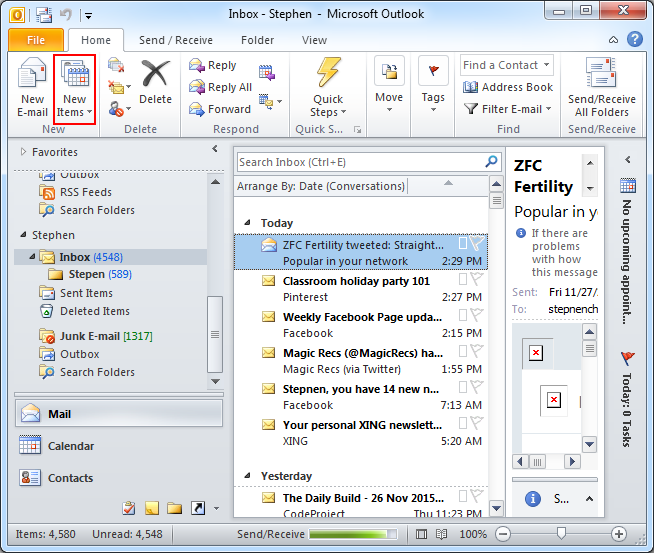
Task: Click the Reply button
Action: tap(213, 65)
